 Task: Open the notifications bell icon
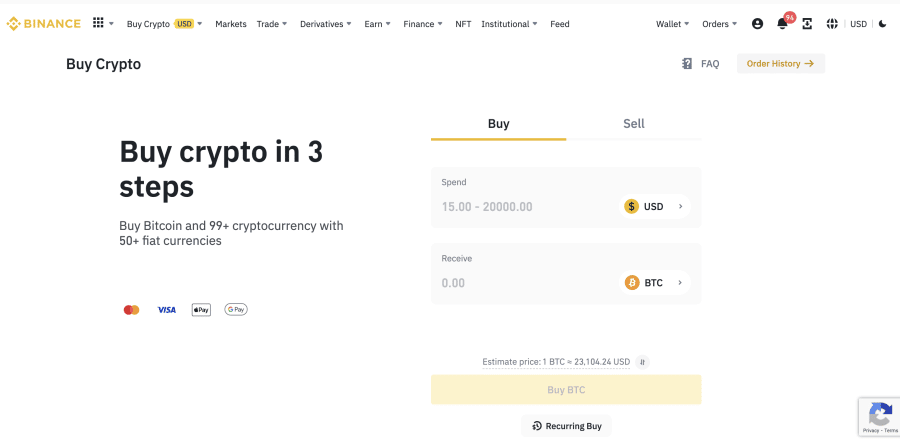click(782, 24)
